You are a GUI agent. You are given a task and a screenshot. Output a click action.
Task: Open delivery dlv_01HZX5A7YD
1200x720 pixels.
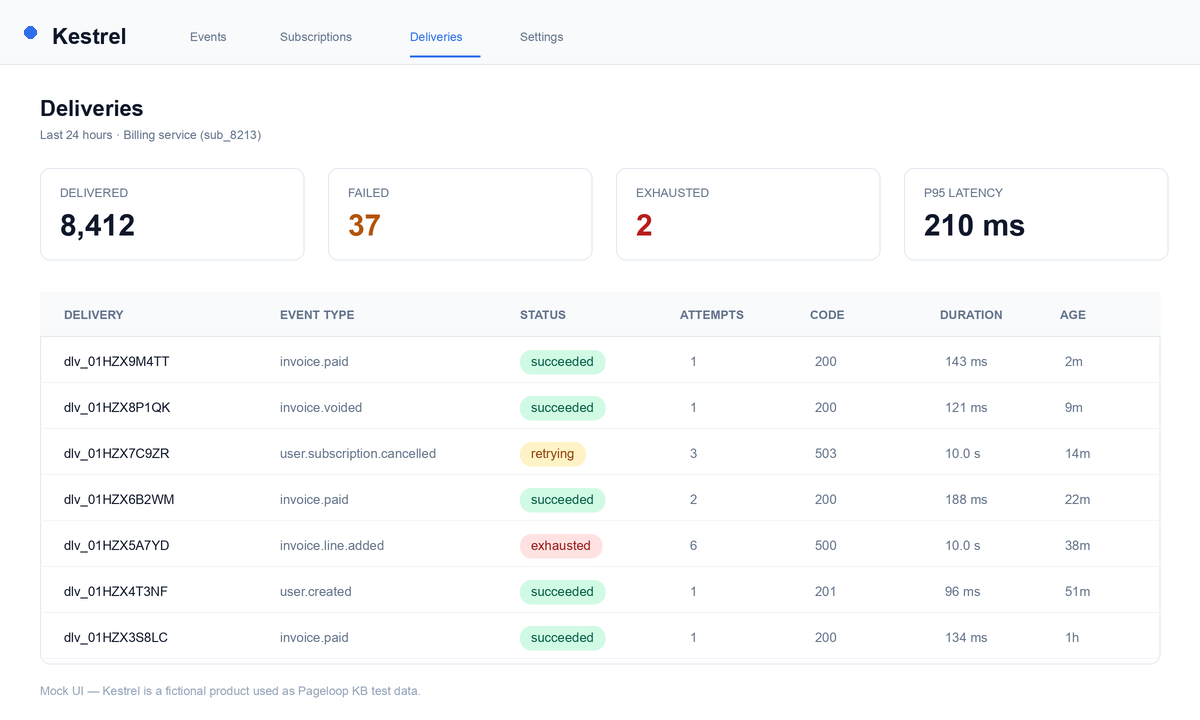tap(117, 545)
